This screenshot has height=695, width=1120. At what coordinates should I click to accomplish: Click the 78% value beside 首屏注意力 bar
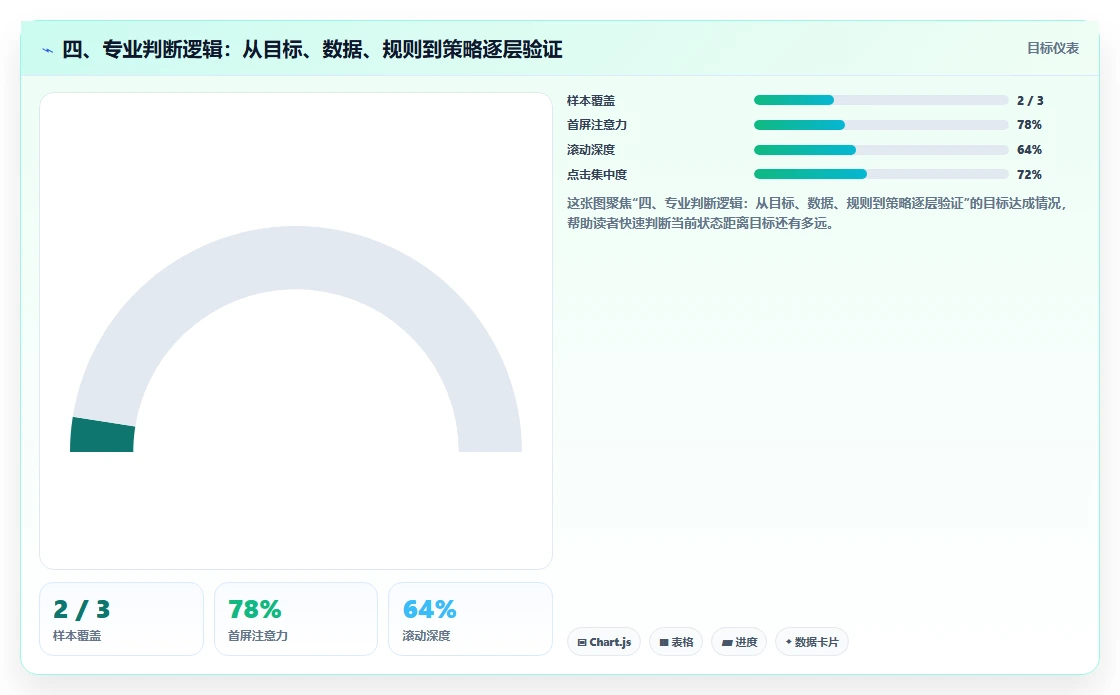click(1029, 125)
